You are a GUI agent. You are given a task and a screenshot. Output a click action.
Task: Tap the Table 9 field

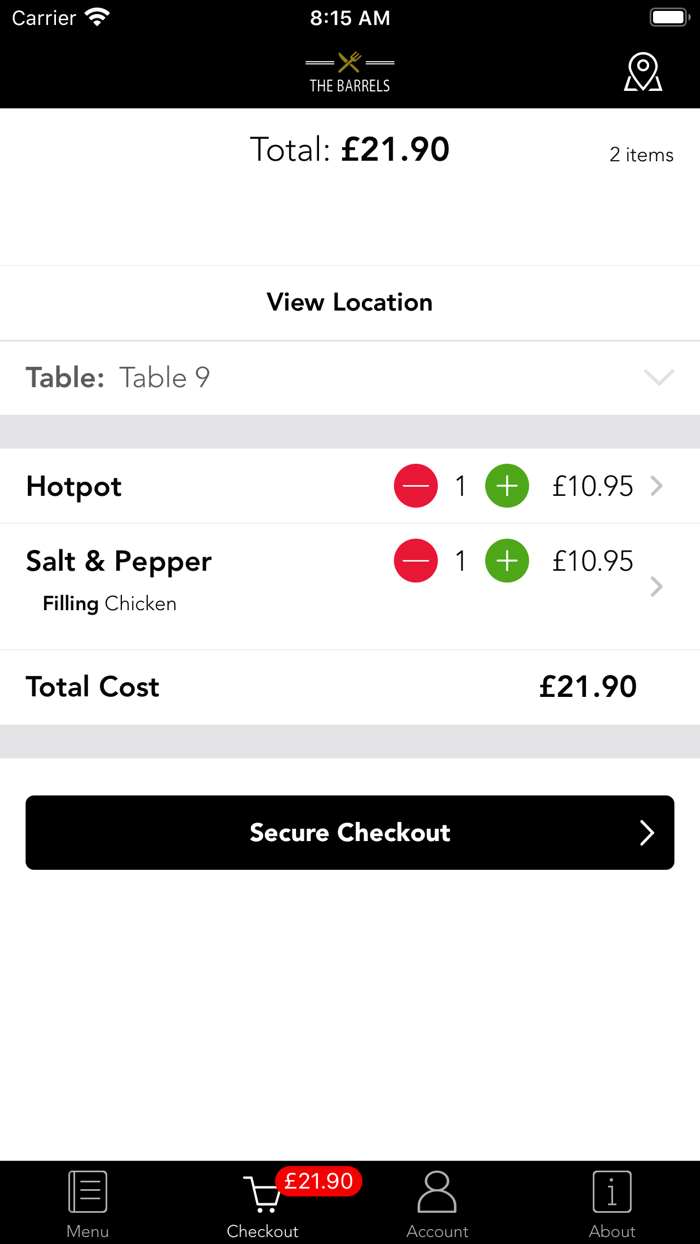[165, 378]
